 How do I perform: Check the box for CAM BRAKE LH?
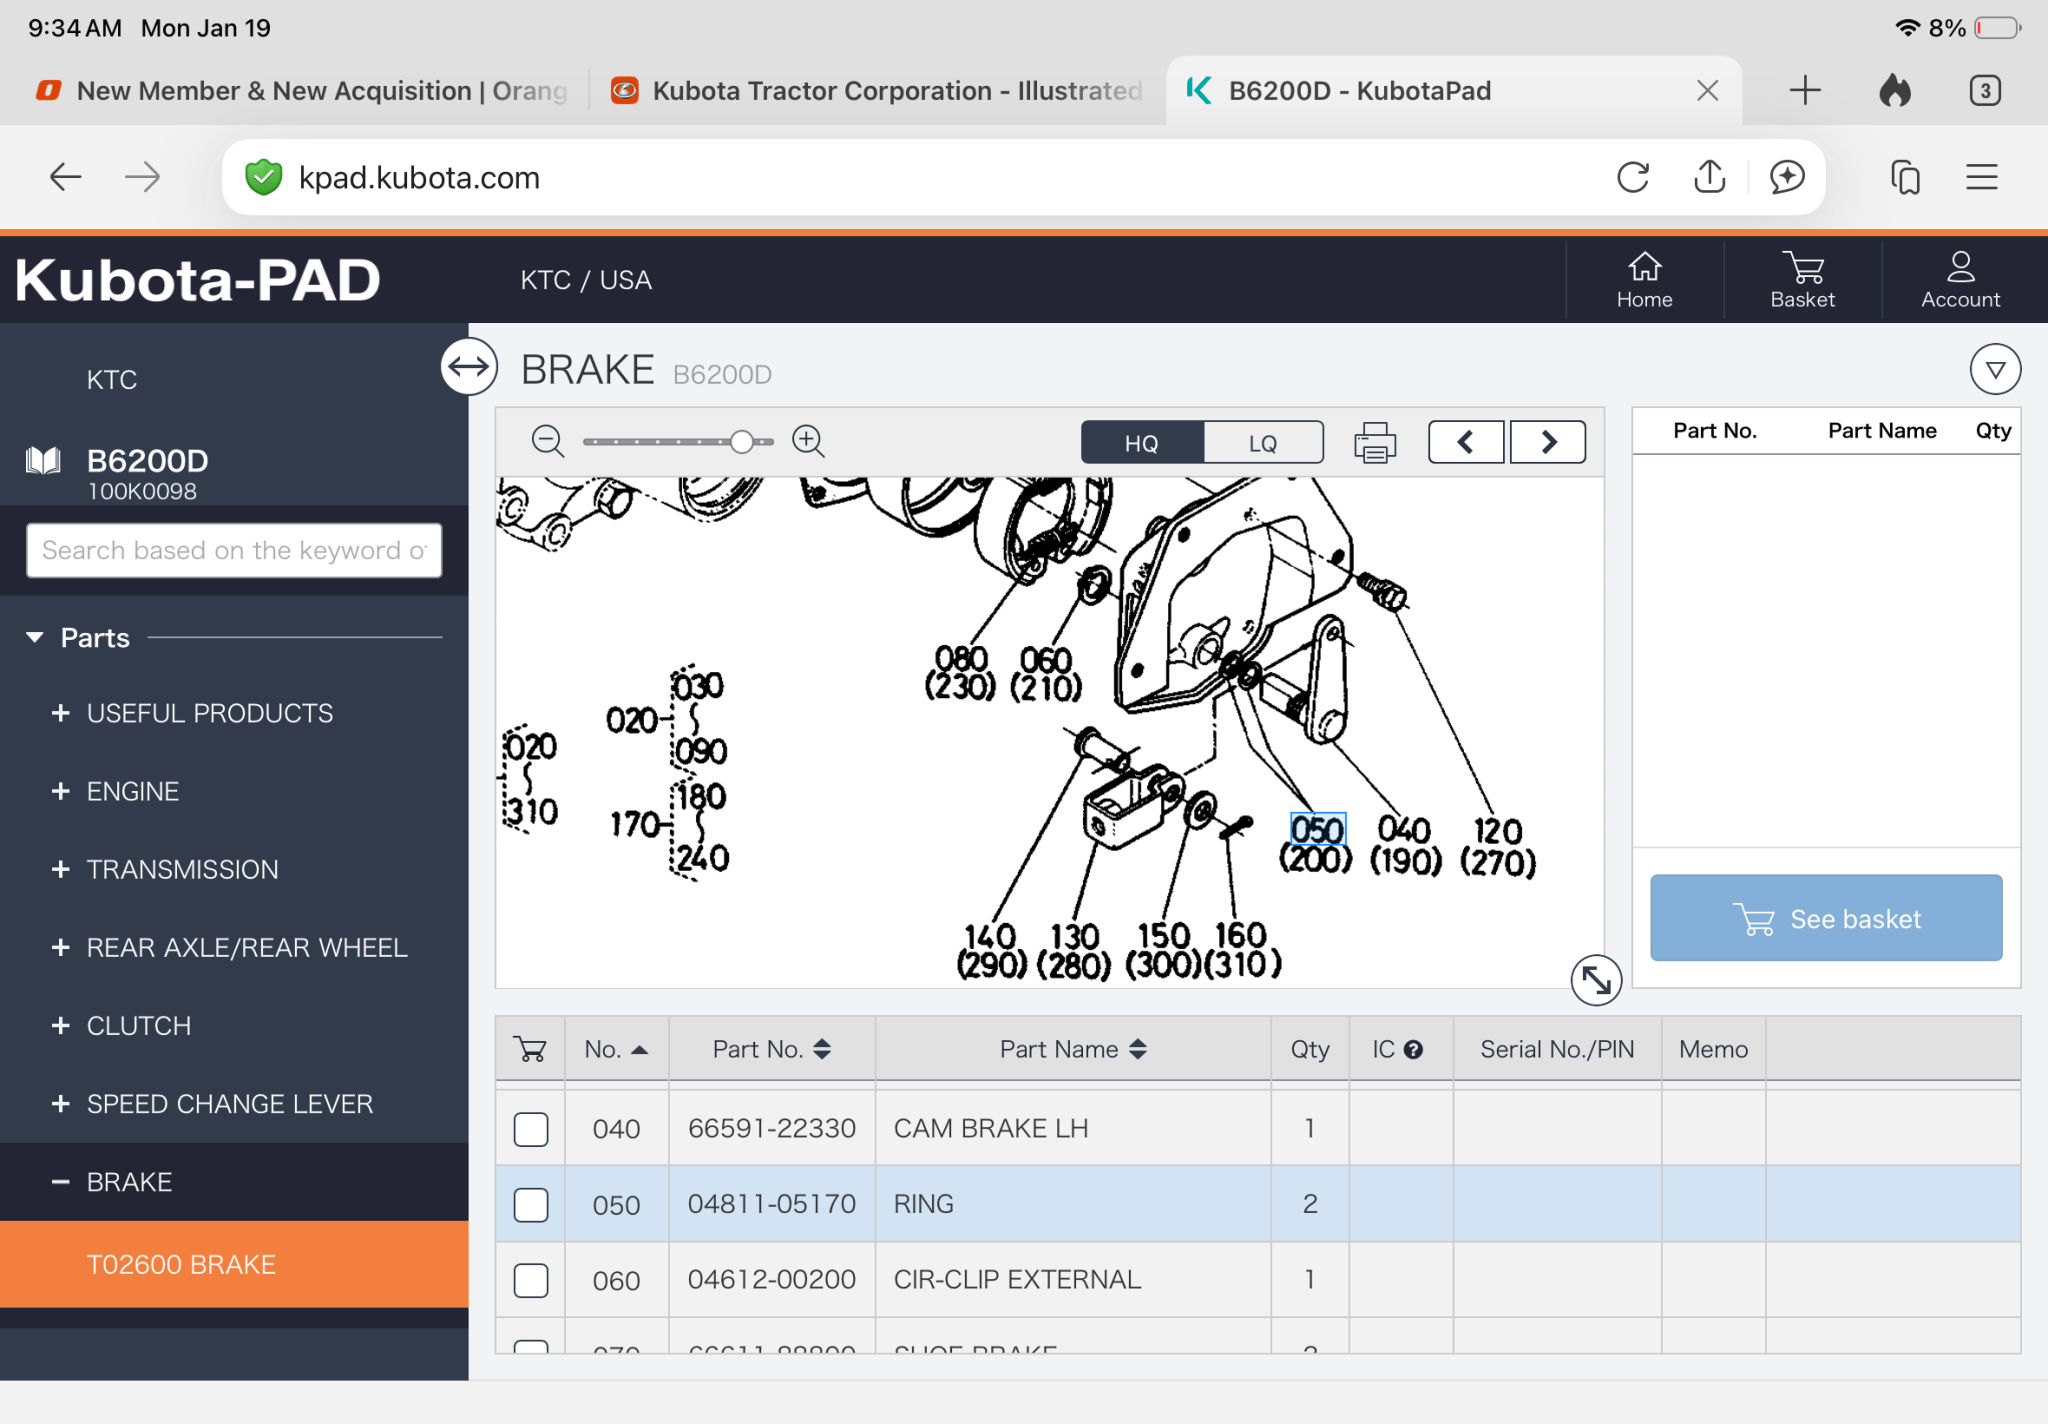click(531, 1129)
